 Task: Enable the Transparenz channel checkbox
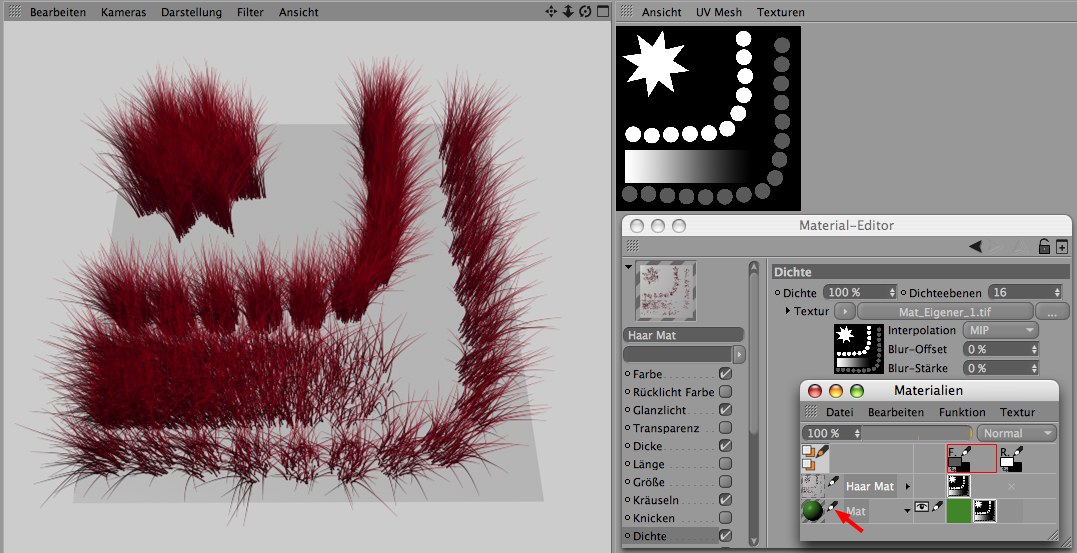pyautogui.click(x=725, y=428)
